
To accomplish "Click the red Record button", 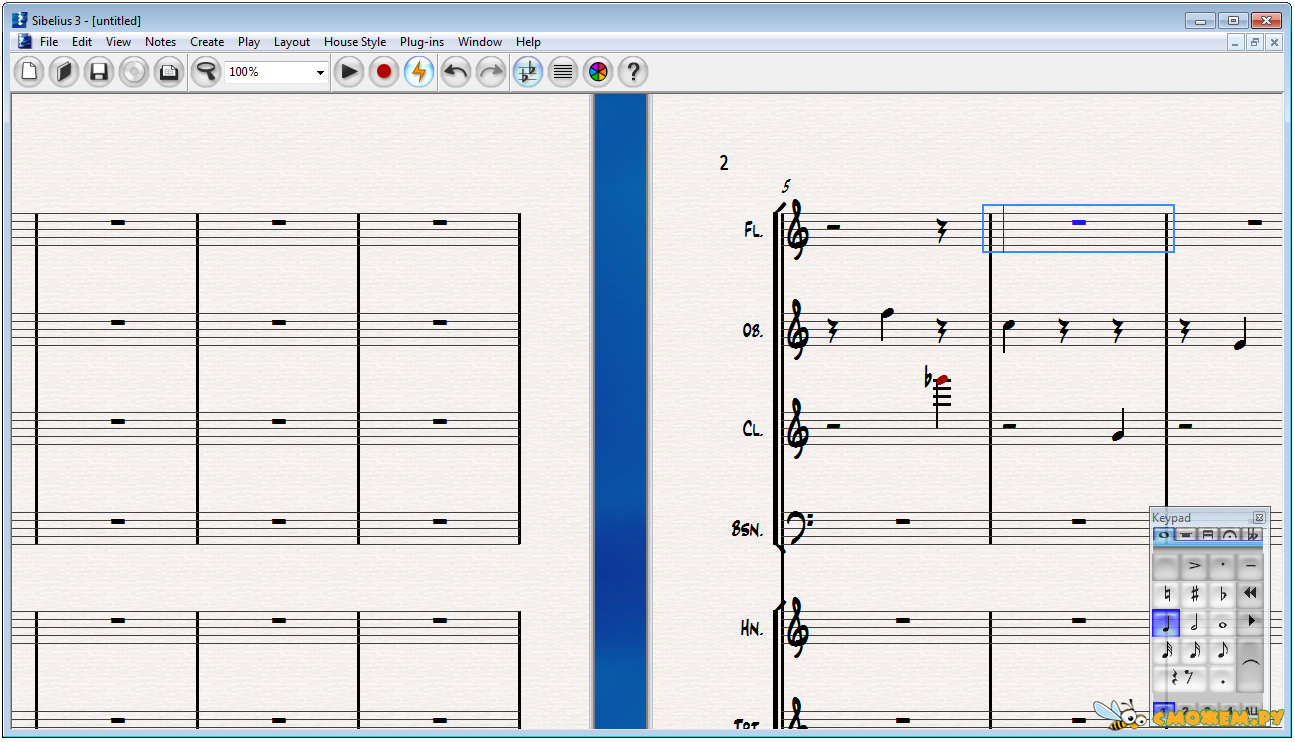I will pos(384,72).
